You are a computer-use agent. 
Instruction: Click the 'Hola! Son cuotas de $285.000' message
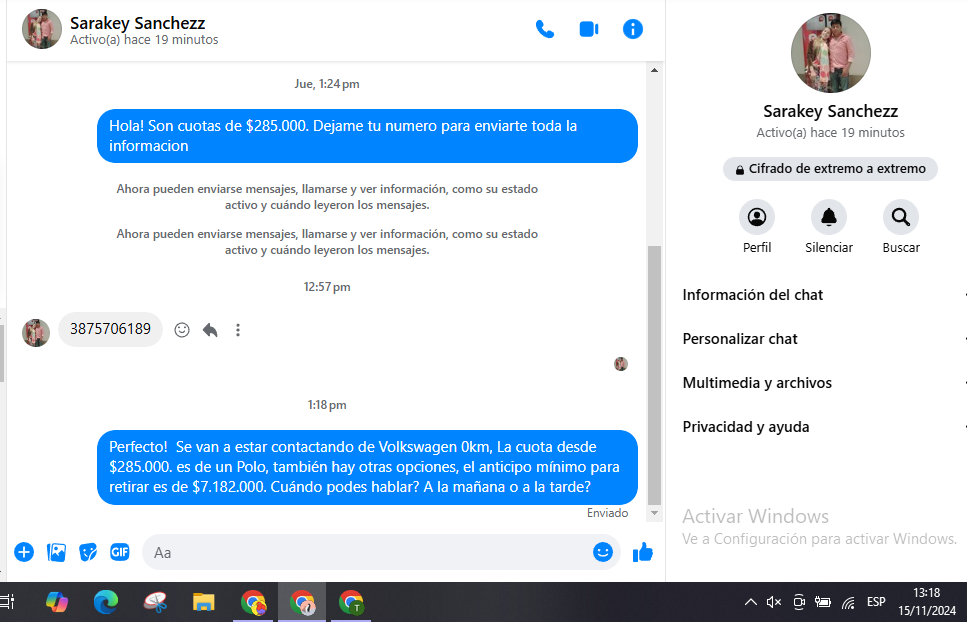coord(367,136)
